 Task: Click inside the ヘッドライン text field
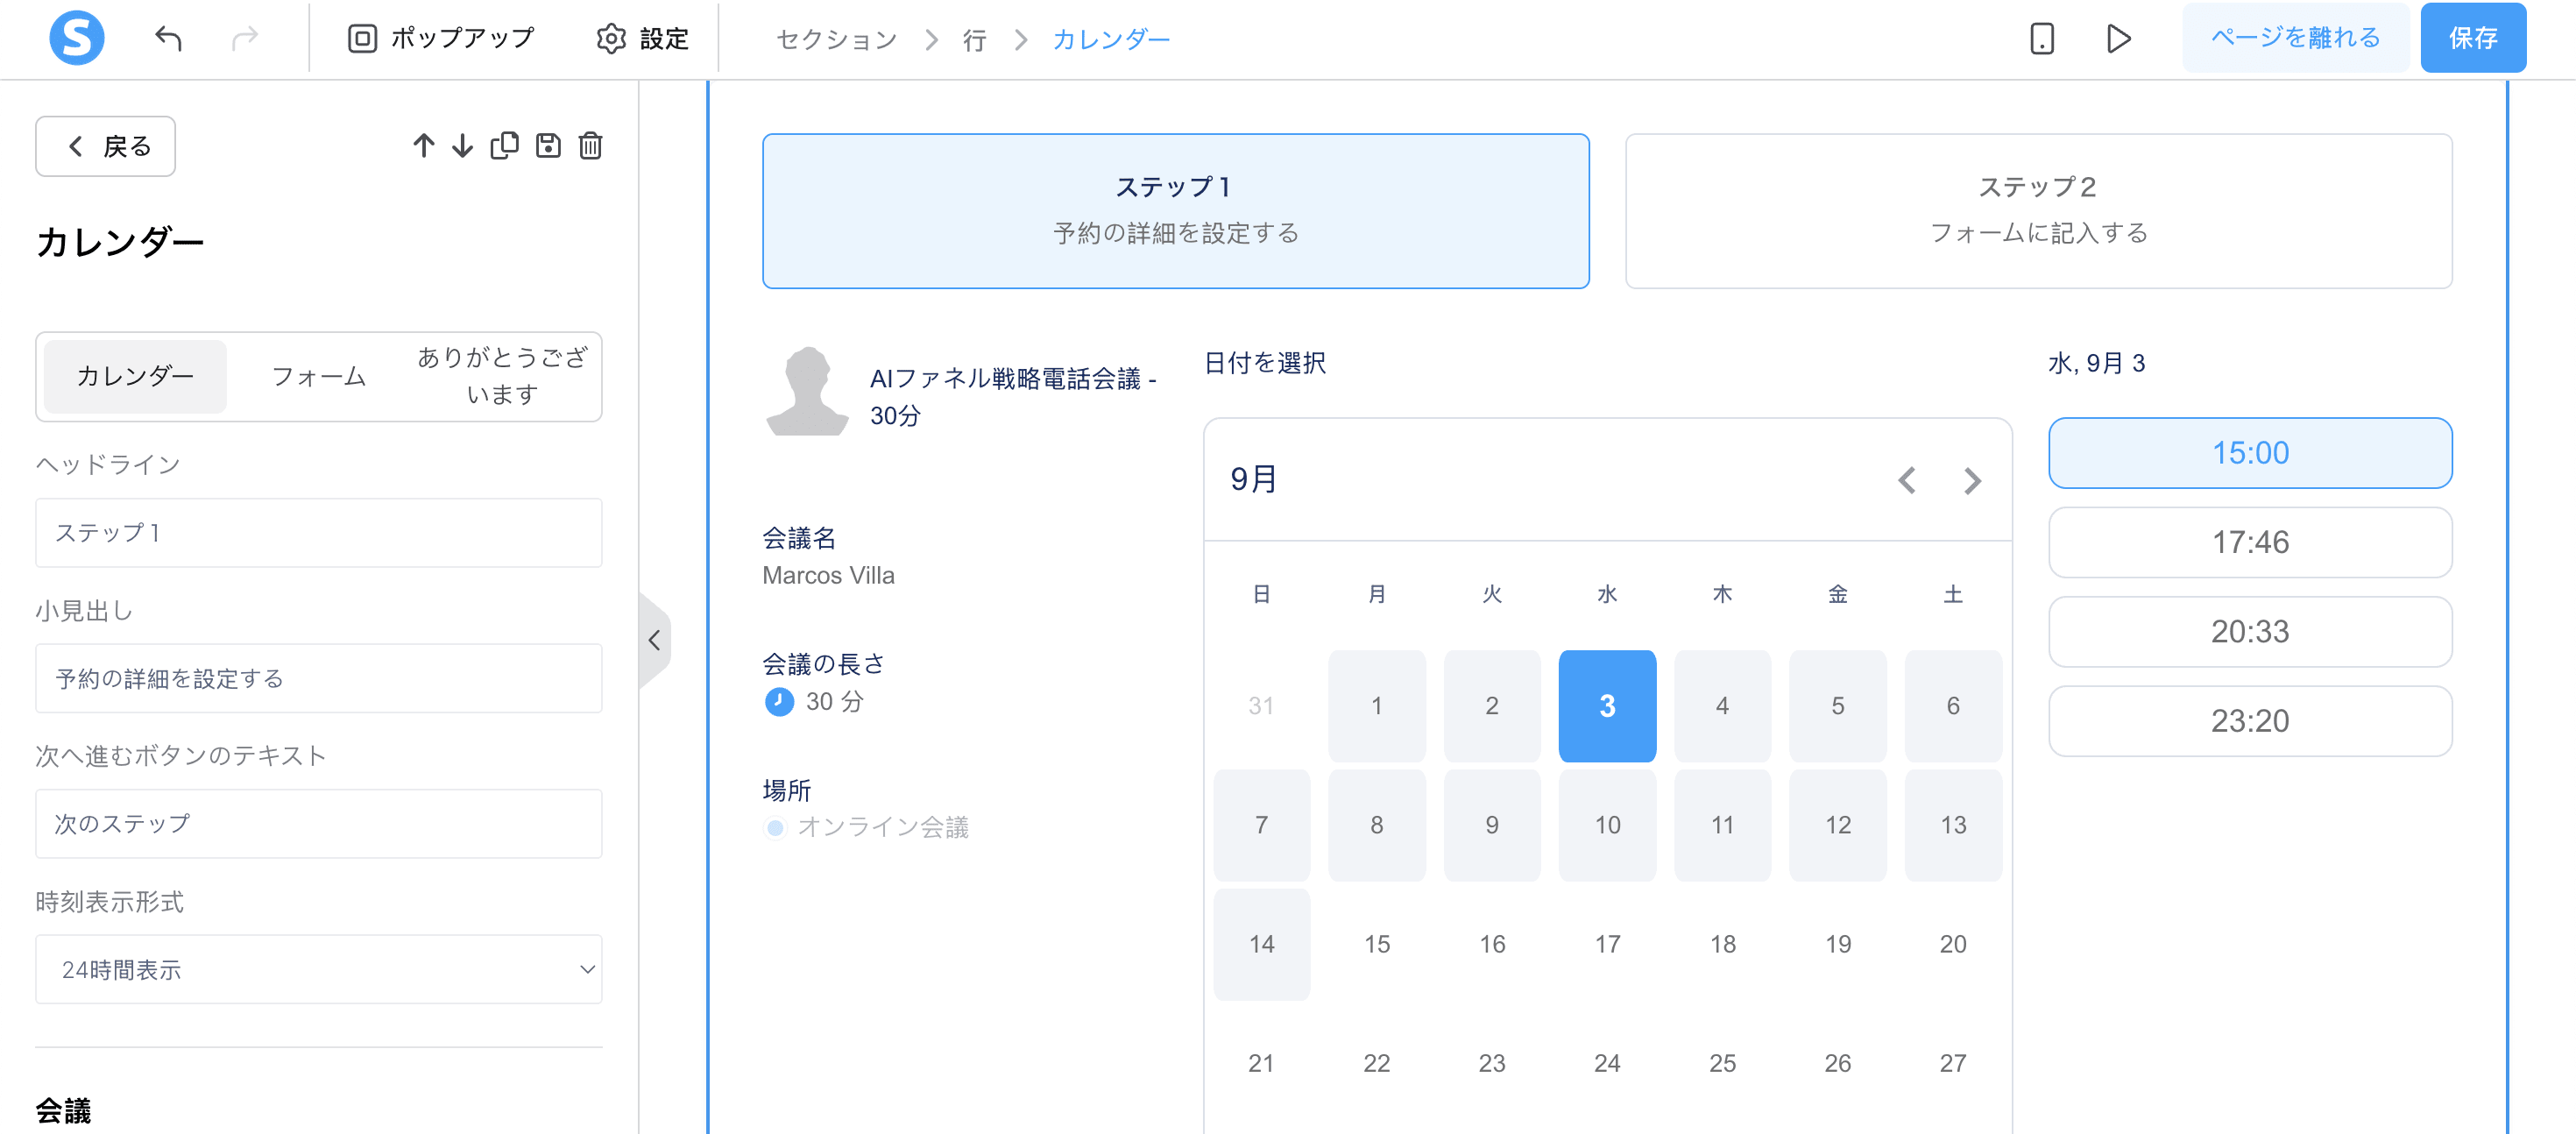[318, 533]
